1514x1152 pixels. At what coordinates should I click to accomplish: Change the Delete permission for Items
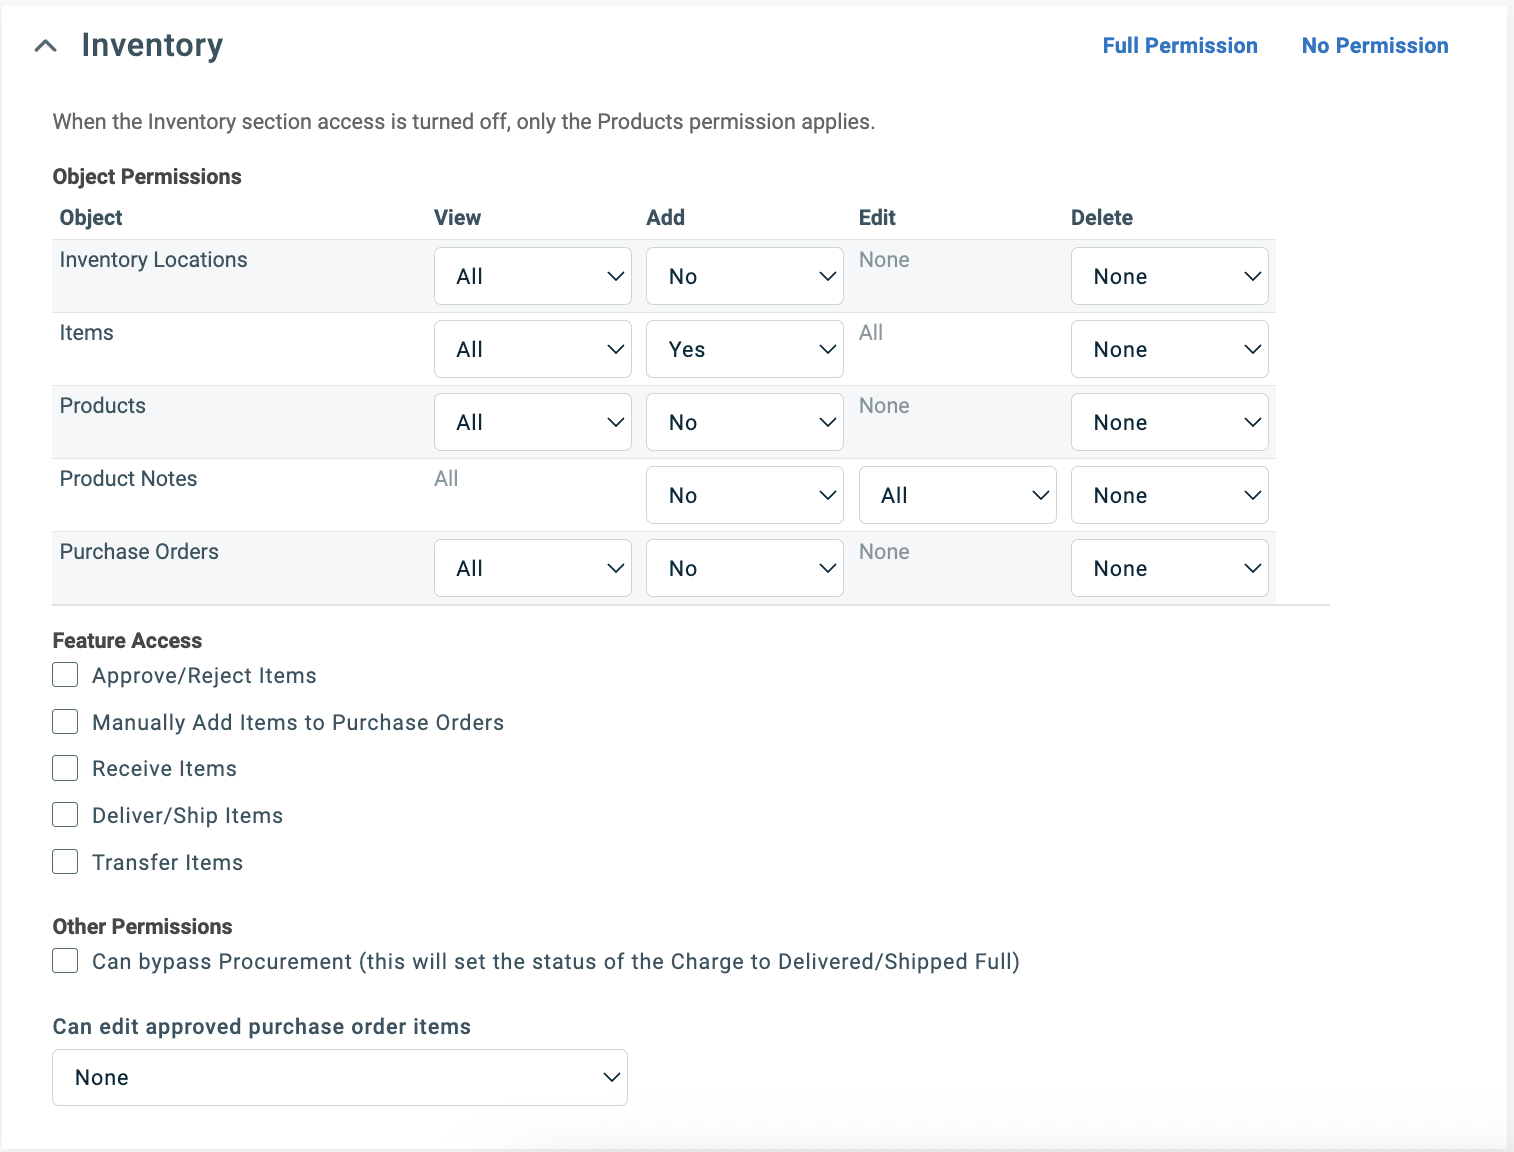[1169, 348]
